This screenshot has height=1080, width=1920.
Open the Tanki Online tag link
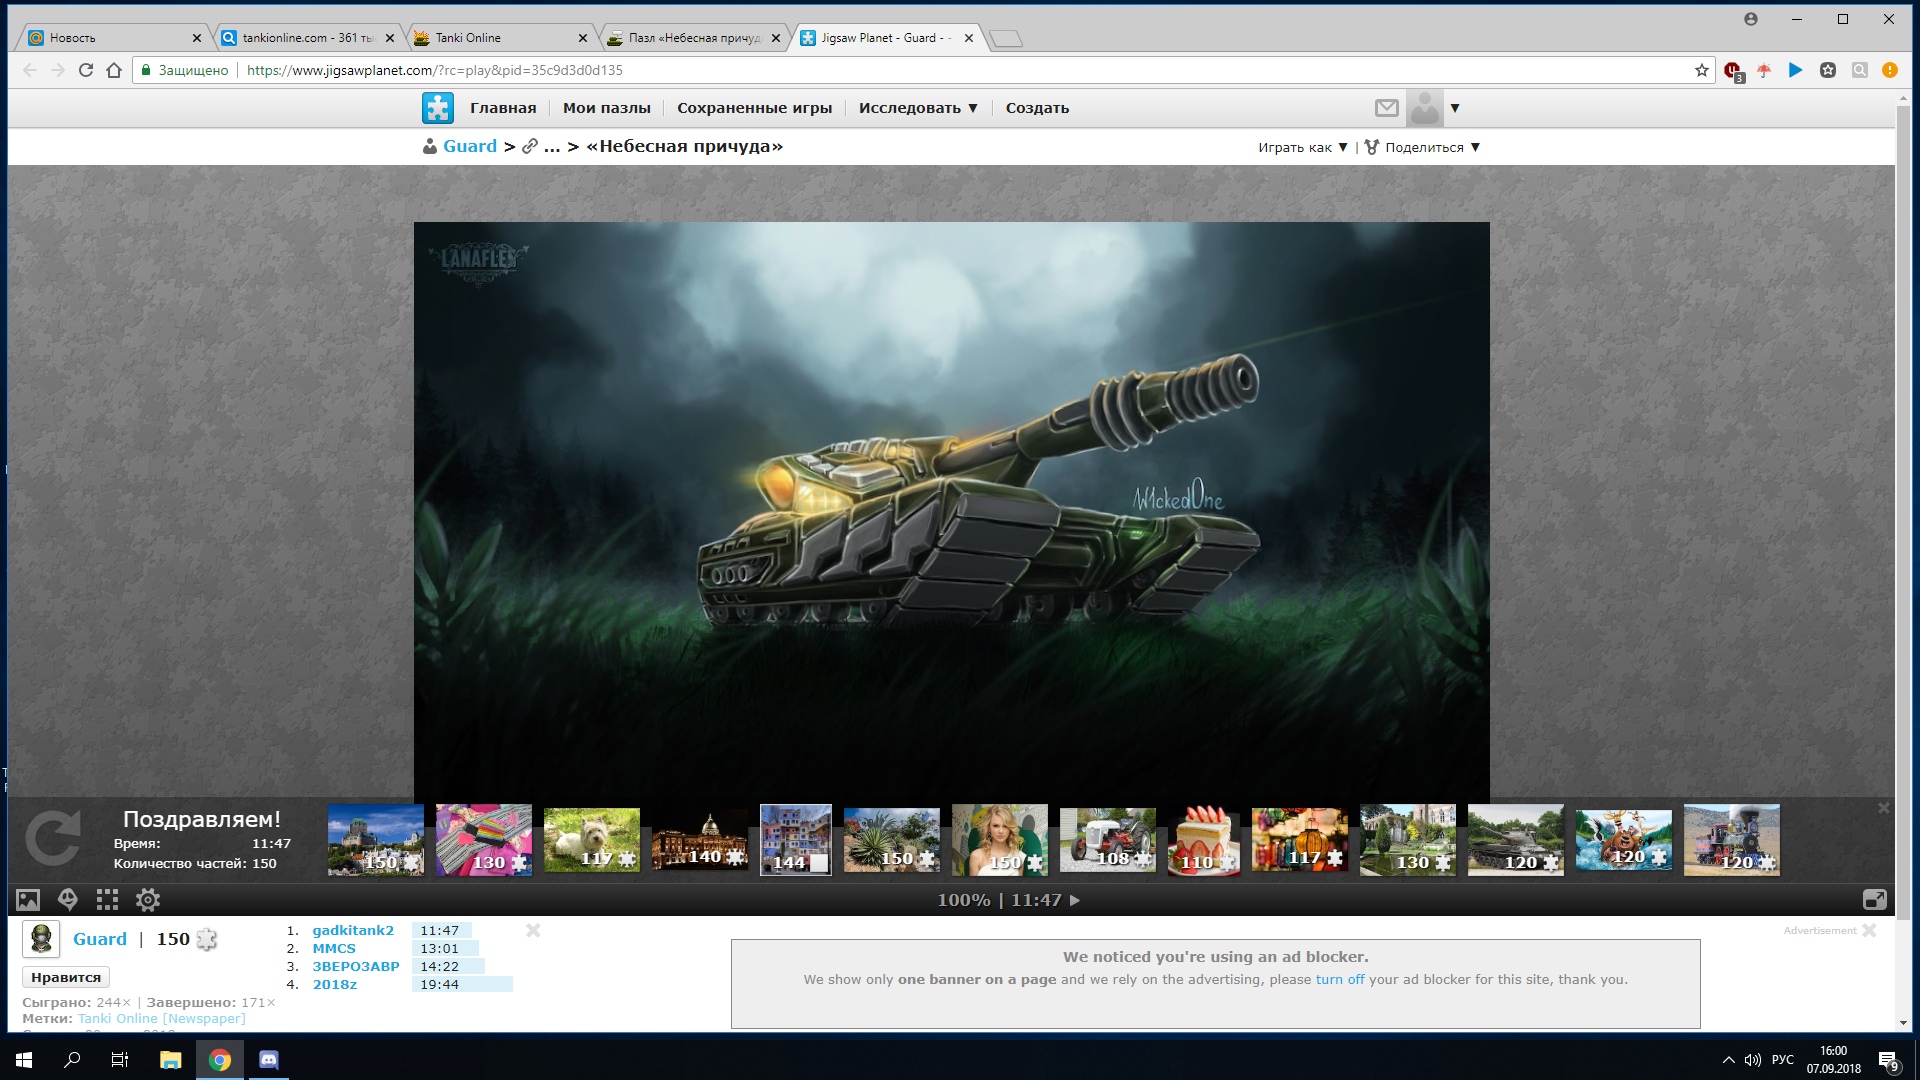(x=161, y=1018)
